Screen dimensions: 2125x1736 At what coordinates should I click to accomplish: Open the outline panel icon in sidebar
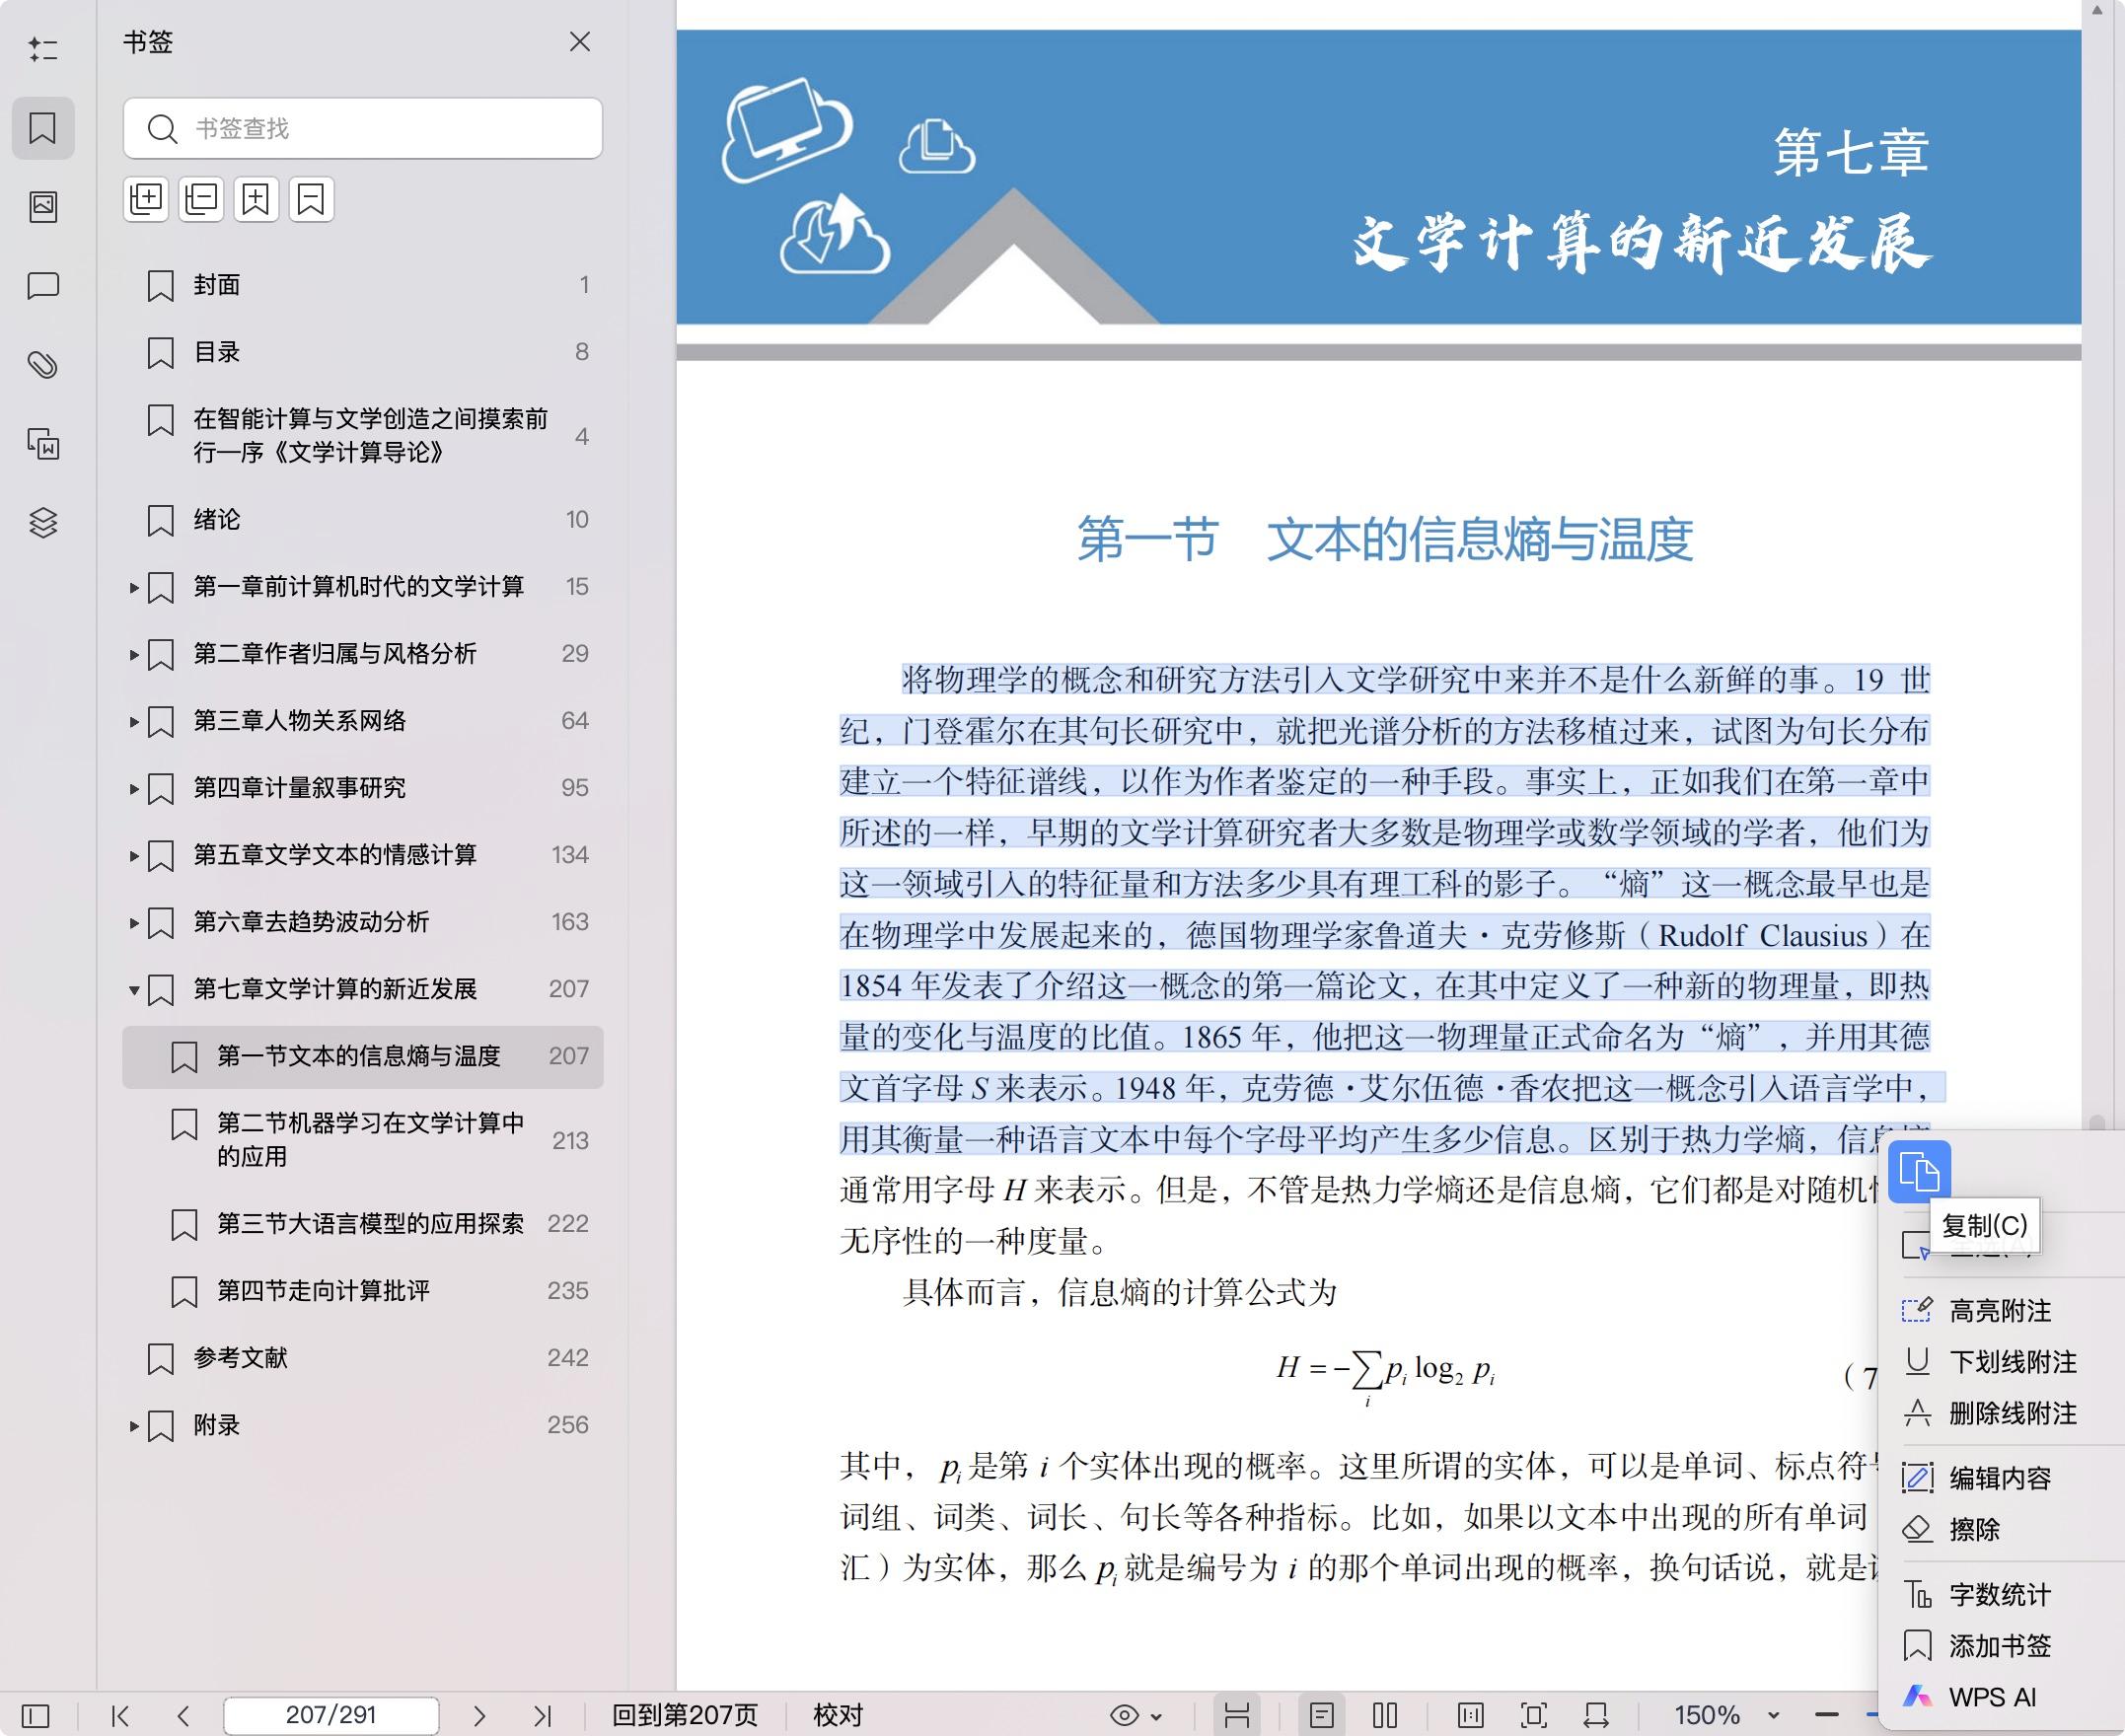(x=43, y=49)
